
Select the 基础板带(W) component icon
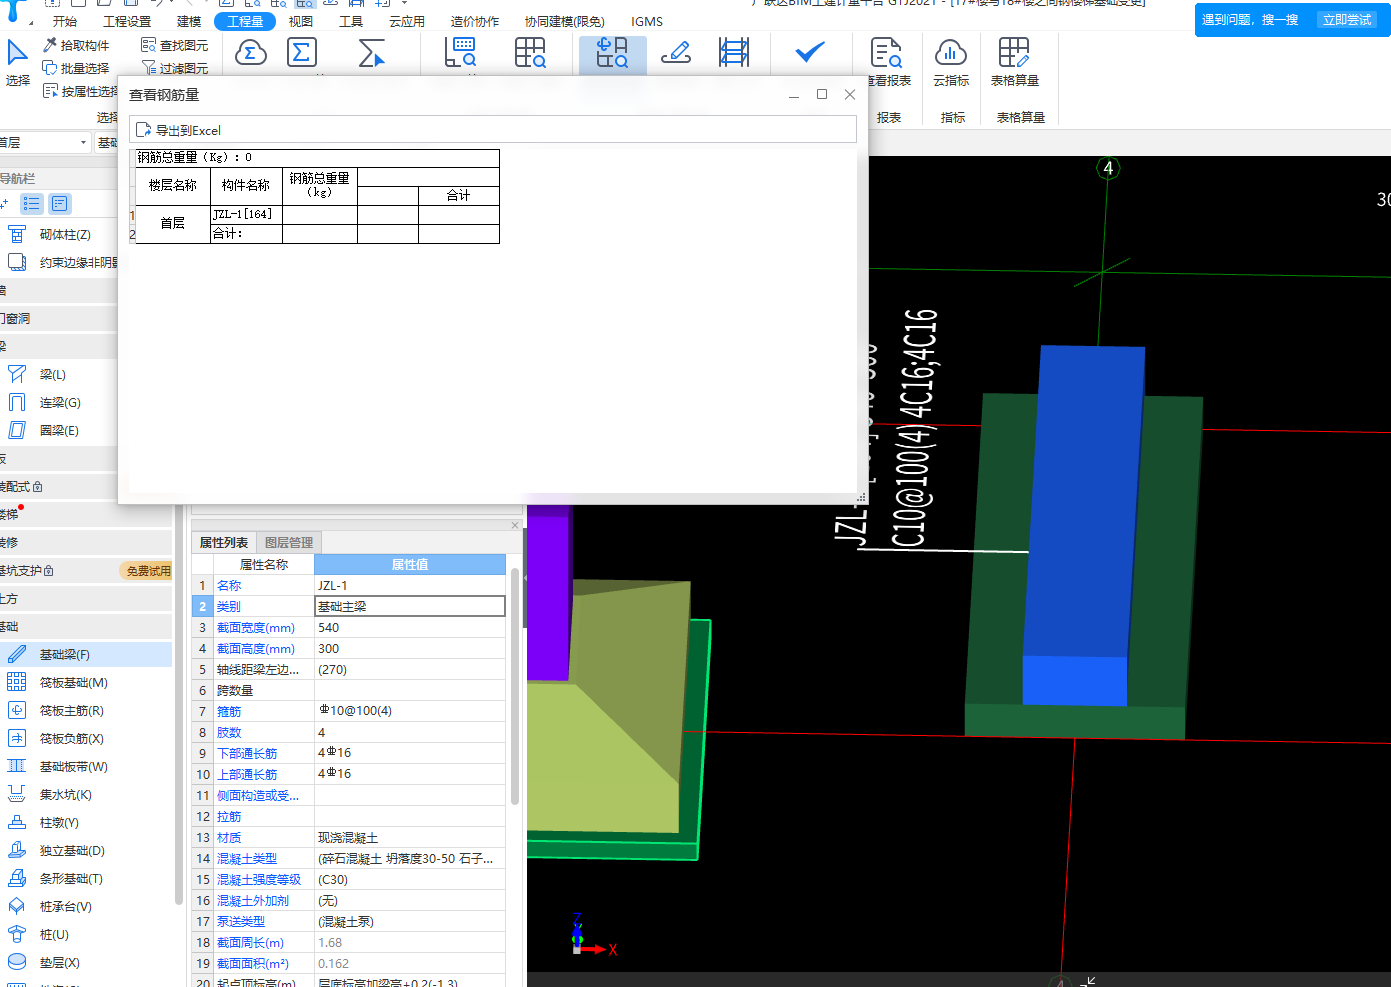pos(17,766)
